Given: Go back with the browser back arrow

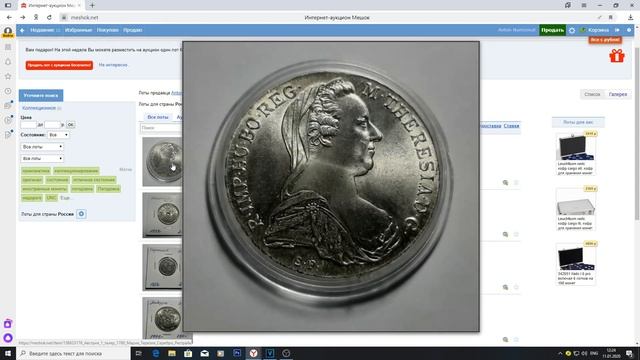Looking at the screenshot, I should 9,18.
